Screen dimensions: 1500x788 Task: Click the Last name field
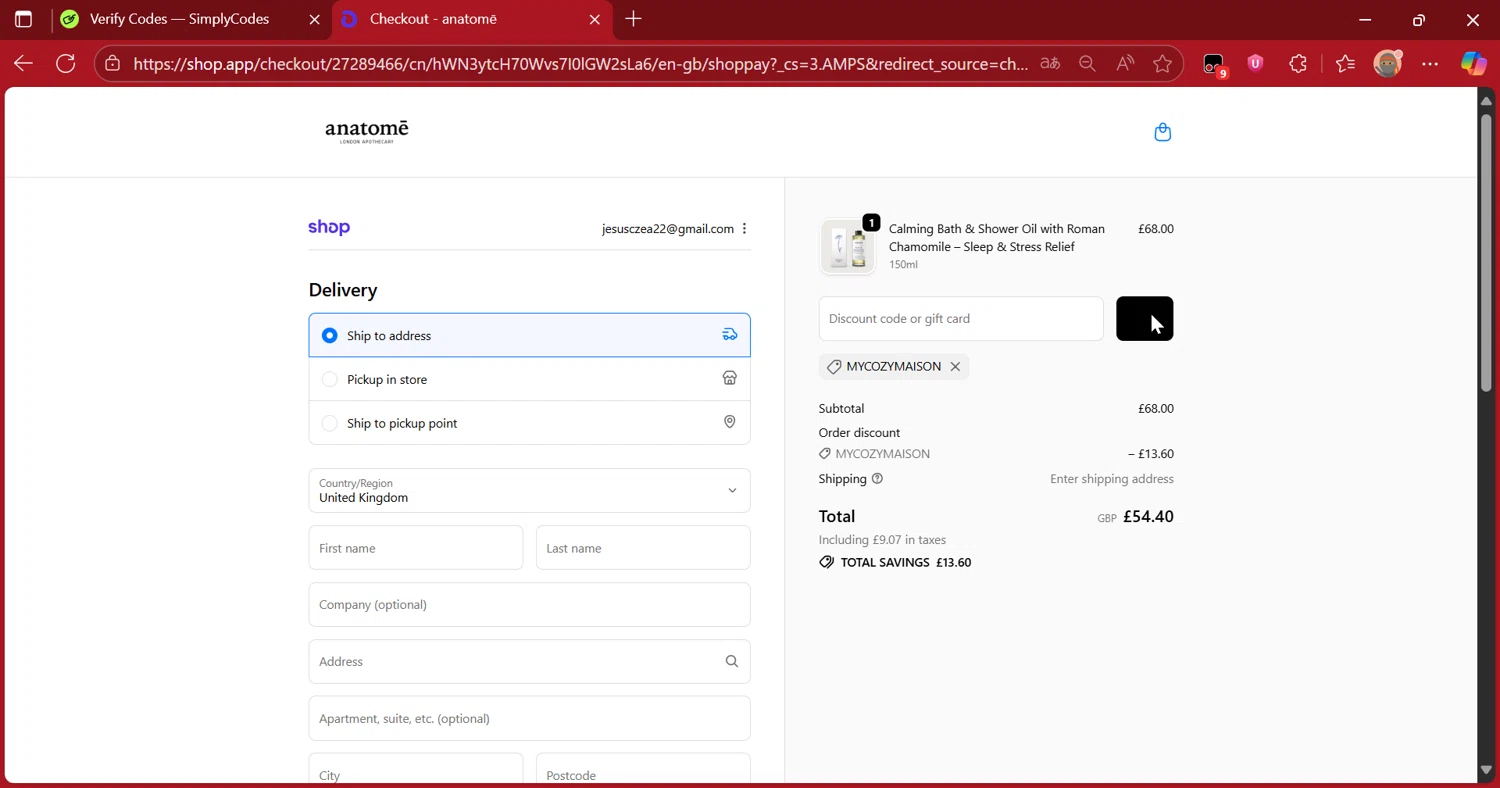tap(643, 548)
